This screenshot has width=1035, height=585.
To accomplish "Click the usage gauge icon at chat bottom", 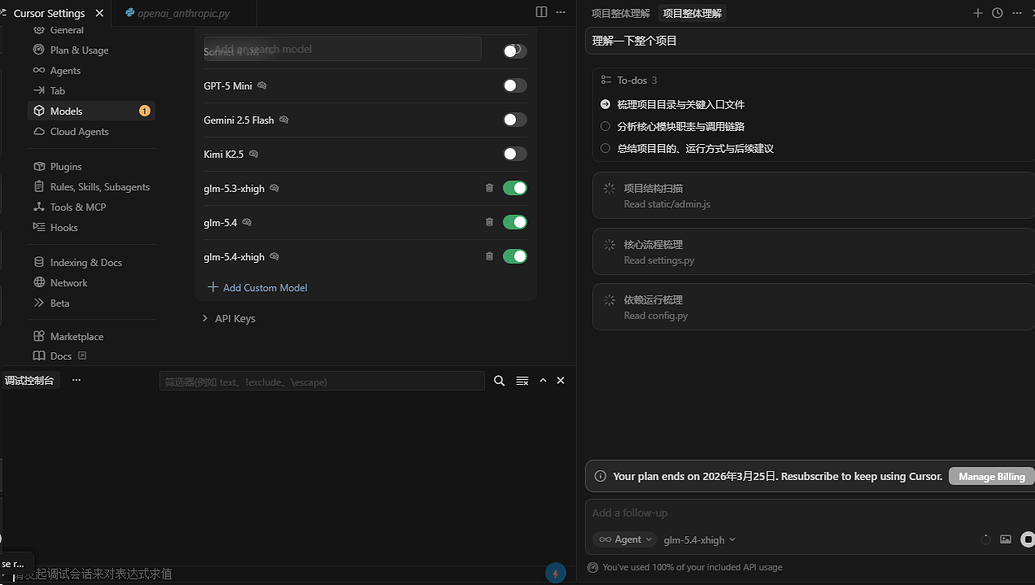I will pos(592,567).
